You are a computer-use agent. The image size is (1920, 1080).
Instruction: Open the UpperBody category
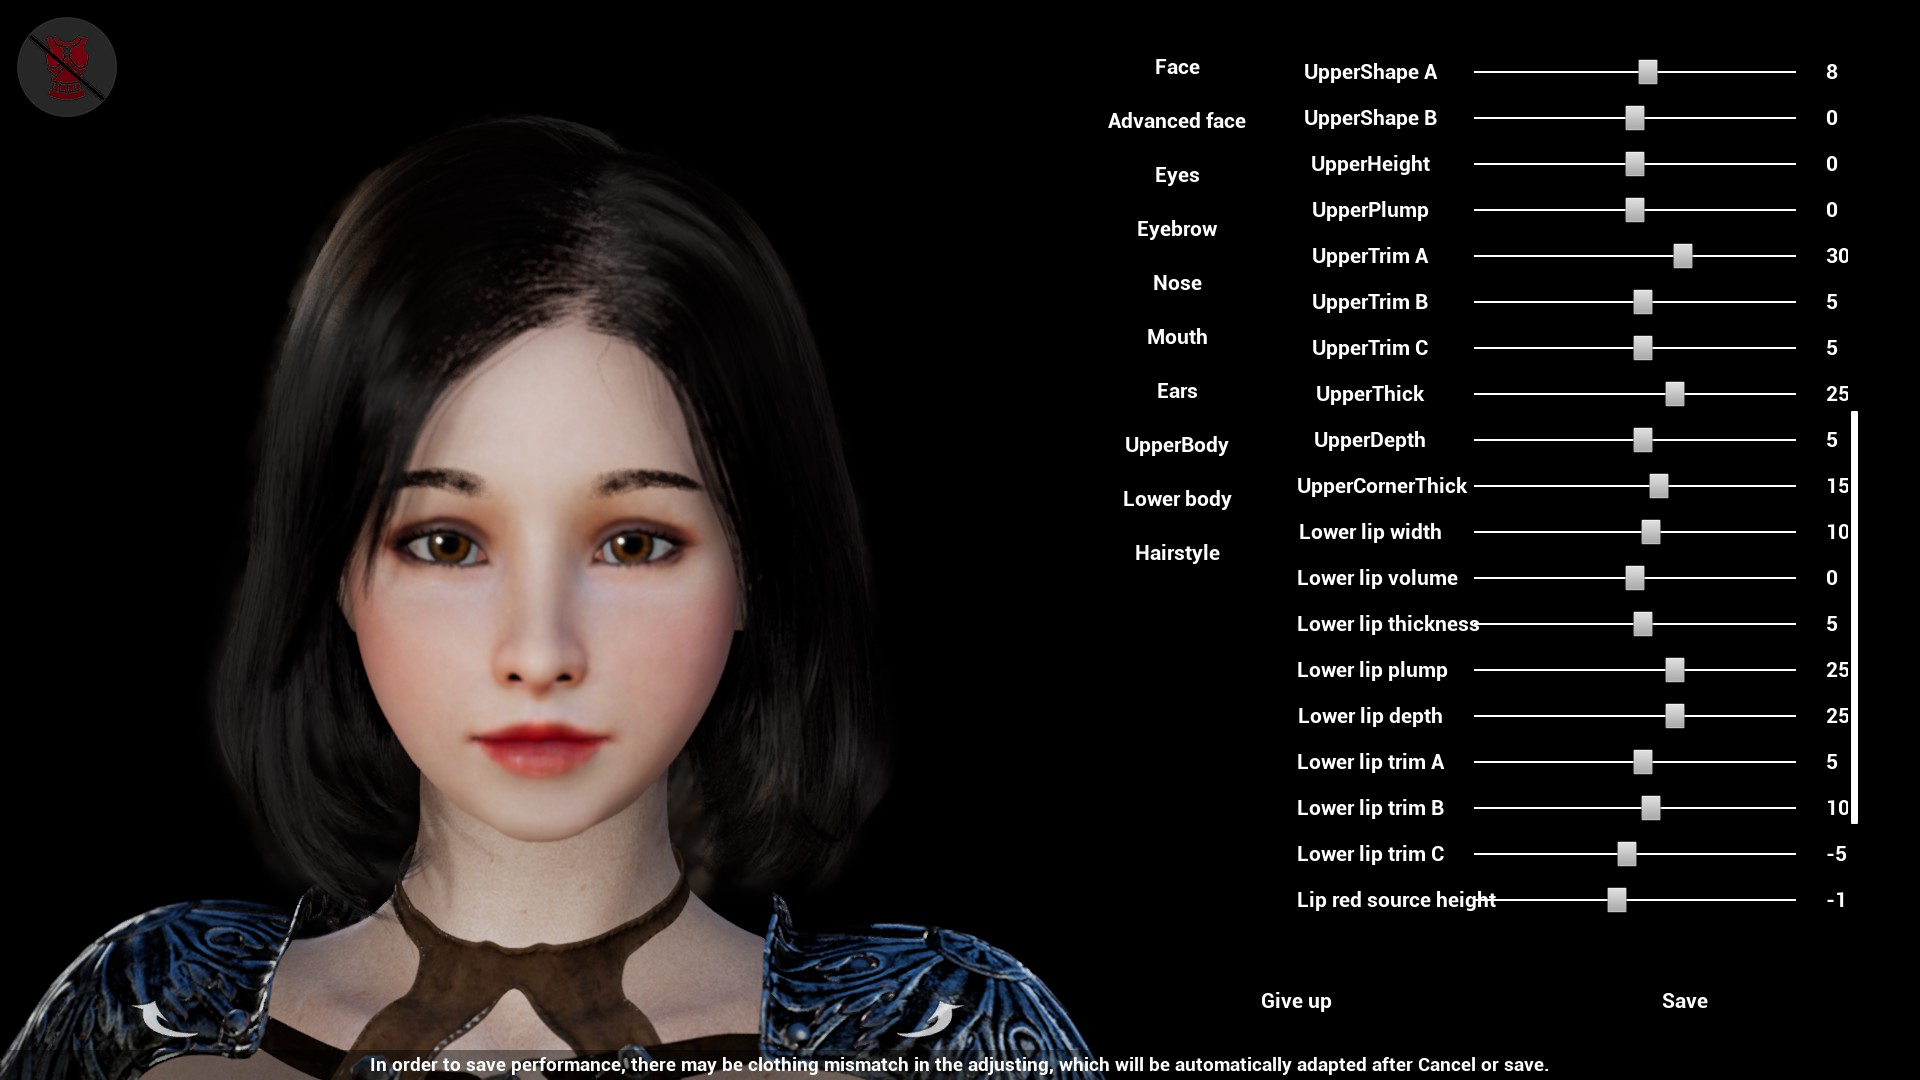pos(1177,445)
